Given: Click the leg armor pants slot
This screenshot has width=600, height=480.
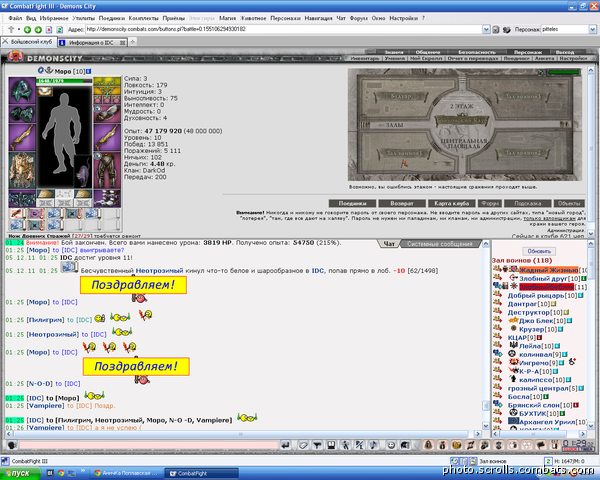Looking at the screenshot, I should [107, 170].
